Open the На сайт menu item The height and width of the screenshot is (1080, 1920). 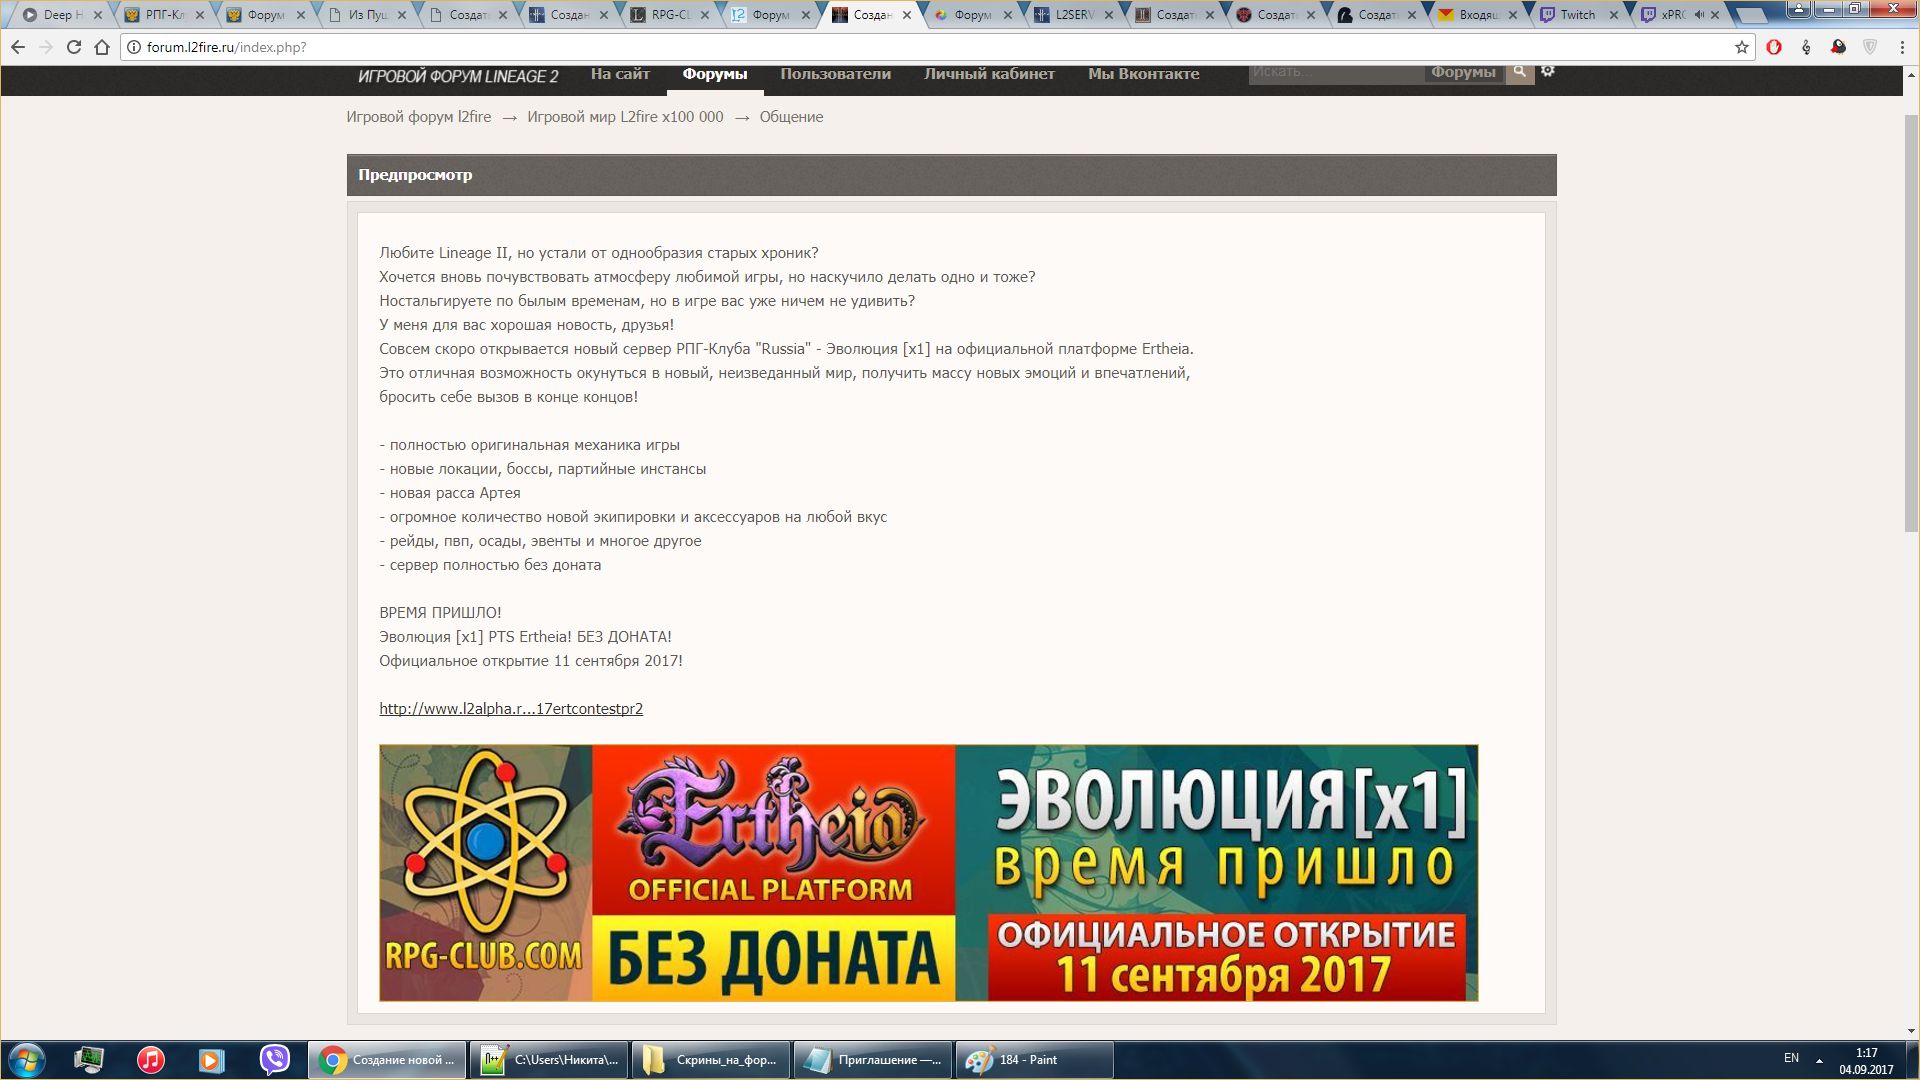(x=620, y=74)
